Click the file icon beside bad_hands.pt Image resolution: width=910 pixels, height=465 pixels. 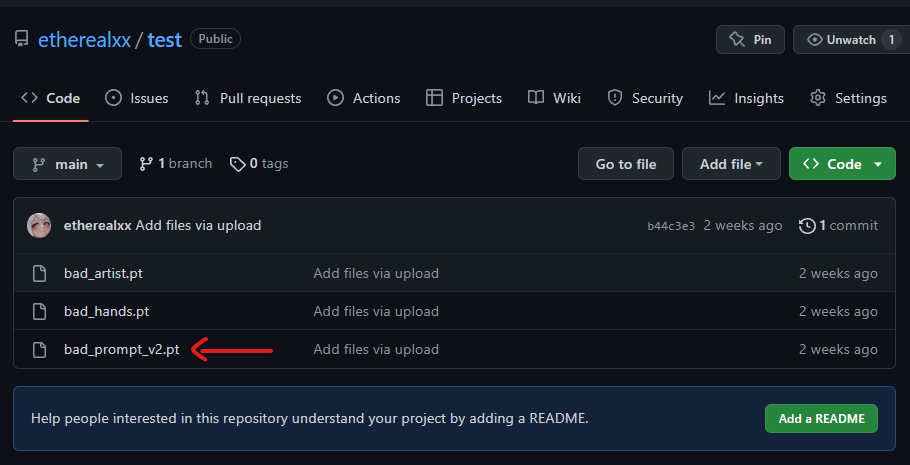tap(40, 311)
